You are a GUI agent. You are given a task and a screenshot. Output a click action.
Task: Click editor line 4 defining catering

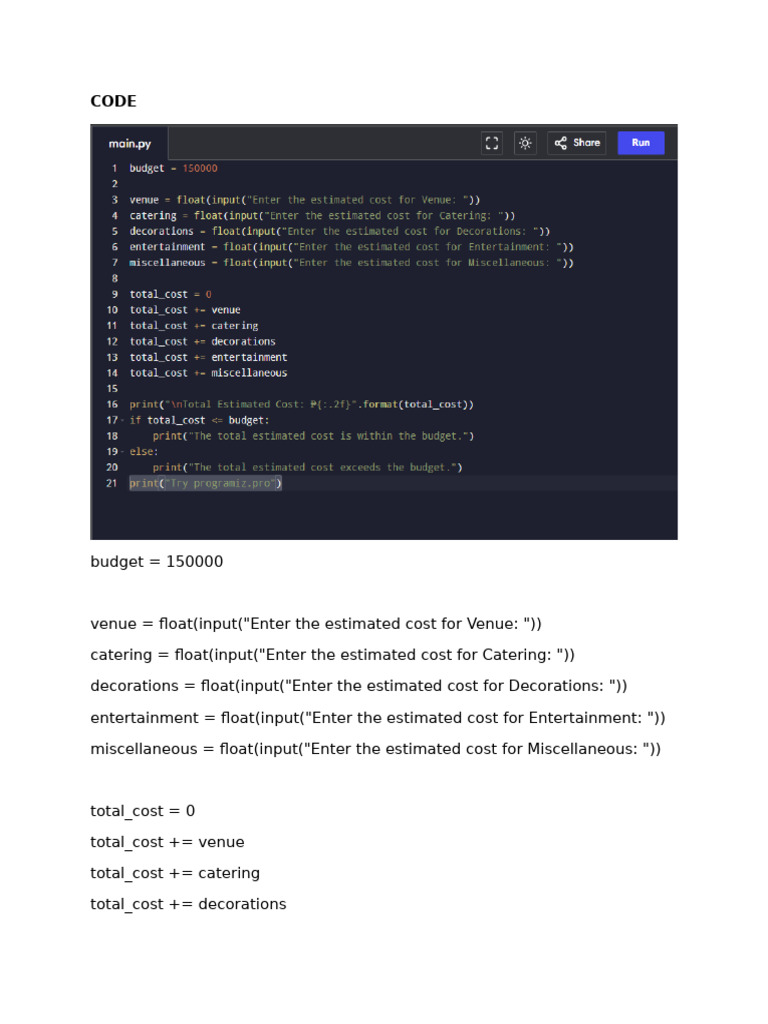point(322,216)
